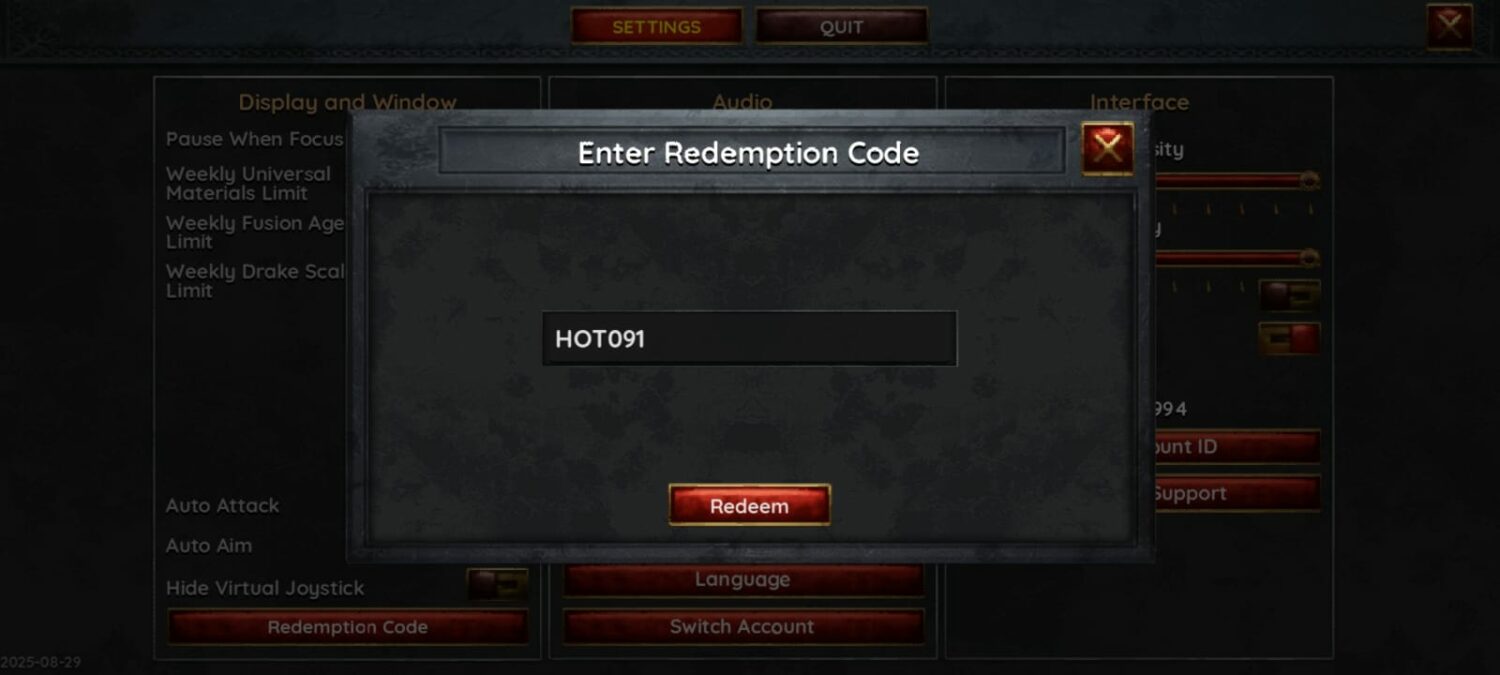This screenshot has width=1500, height=675.
Task: Open the Redemption Code button
Action: pos(347,627)
